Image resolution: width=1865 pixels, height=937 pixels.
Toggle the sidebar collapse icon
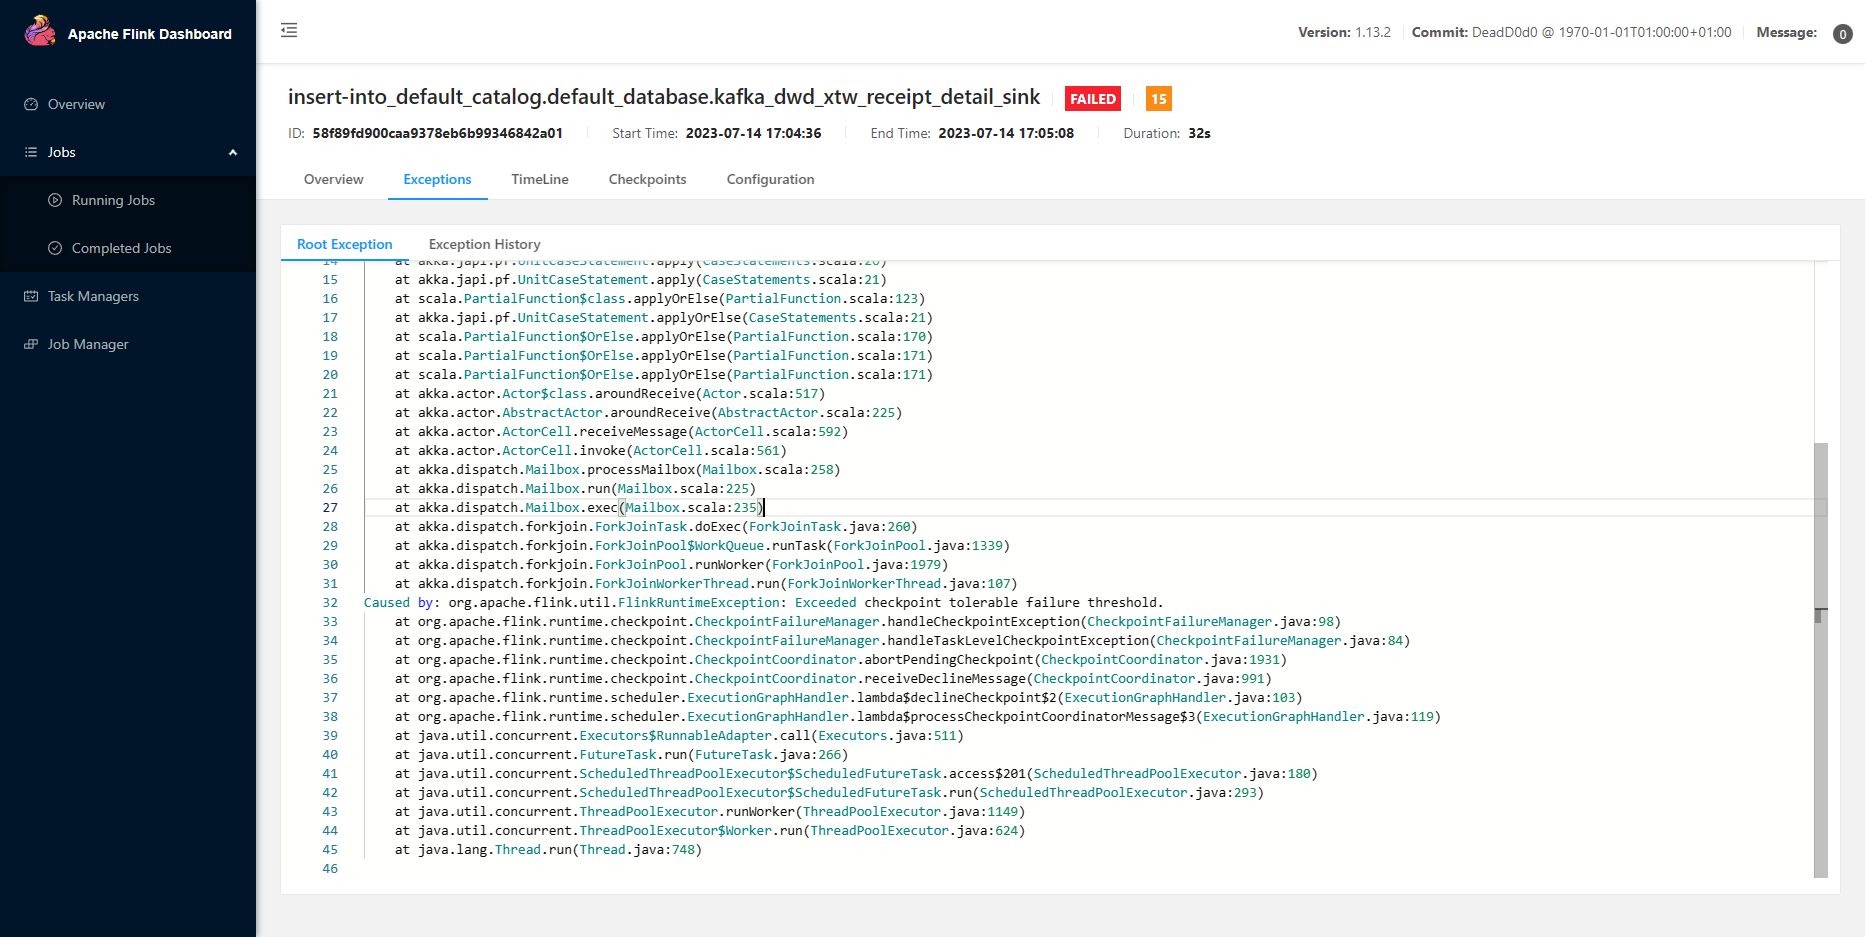click(x=289, y=30)
